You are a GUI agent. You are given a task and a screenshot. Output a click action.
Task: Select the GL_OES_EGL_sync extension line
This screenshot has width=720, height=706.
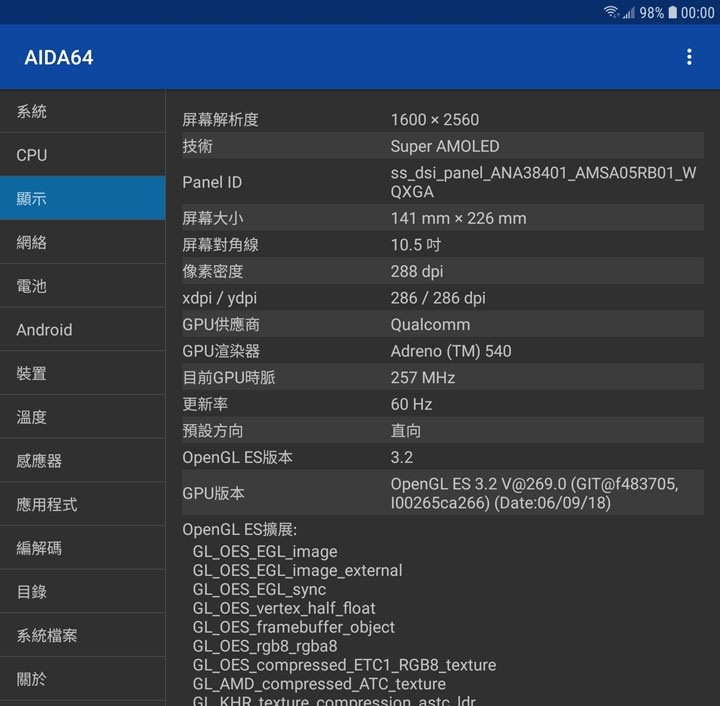259,589
